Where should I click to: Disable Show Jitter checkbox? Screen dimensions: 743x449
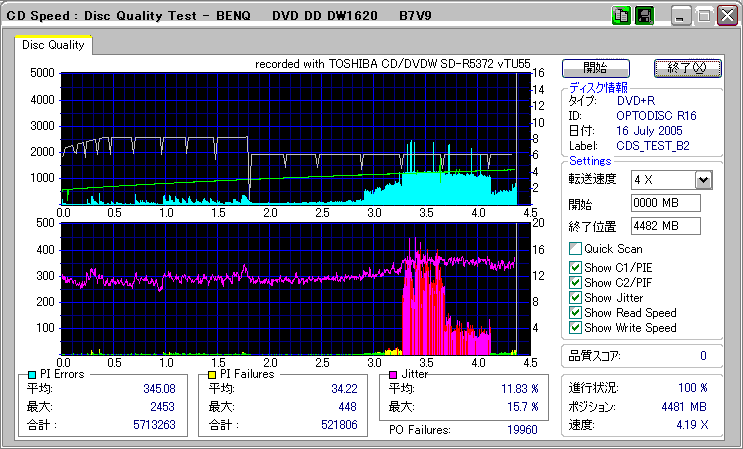coord(575,298)
